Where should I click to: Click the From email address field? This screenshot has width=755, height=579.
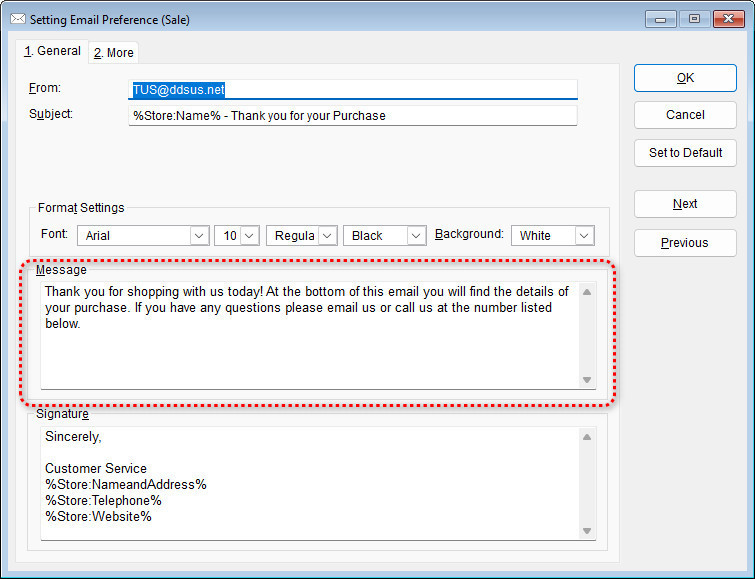(x=352, y=89)
